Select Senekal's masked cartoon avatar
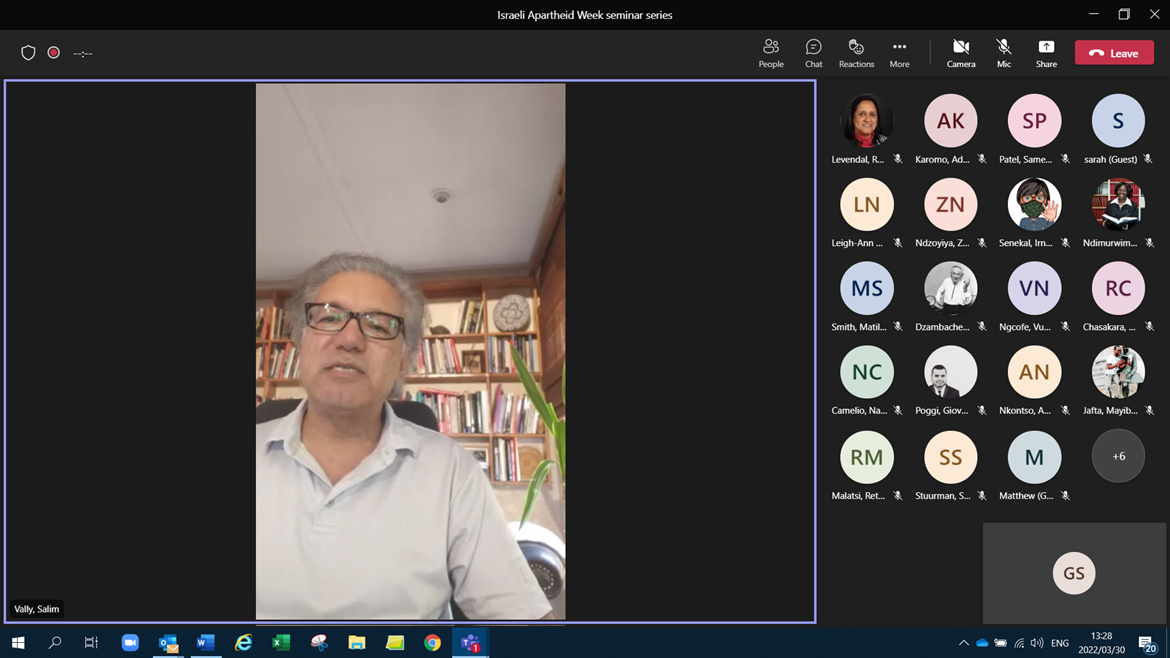 (x=1034, y=204)
